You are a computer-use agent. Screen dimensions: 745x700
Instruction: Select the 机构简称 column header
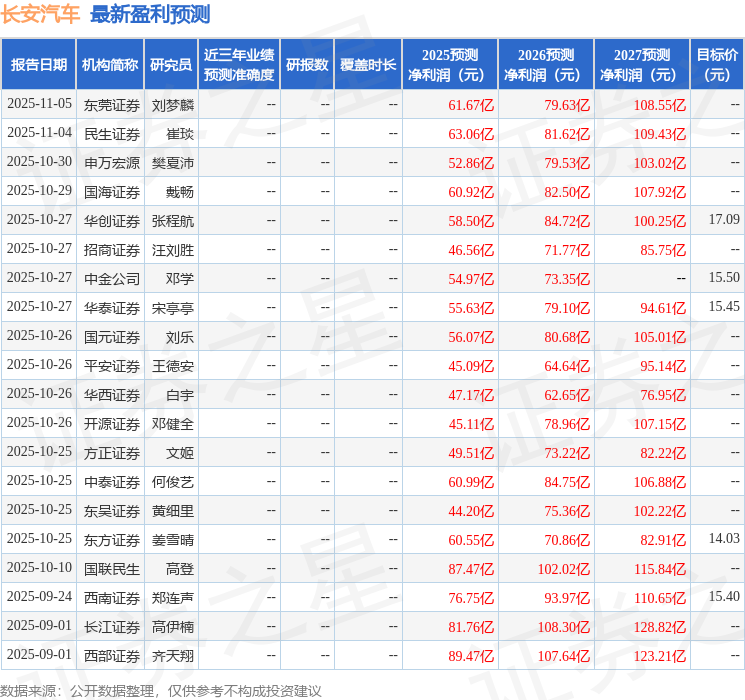110,65
